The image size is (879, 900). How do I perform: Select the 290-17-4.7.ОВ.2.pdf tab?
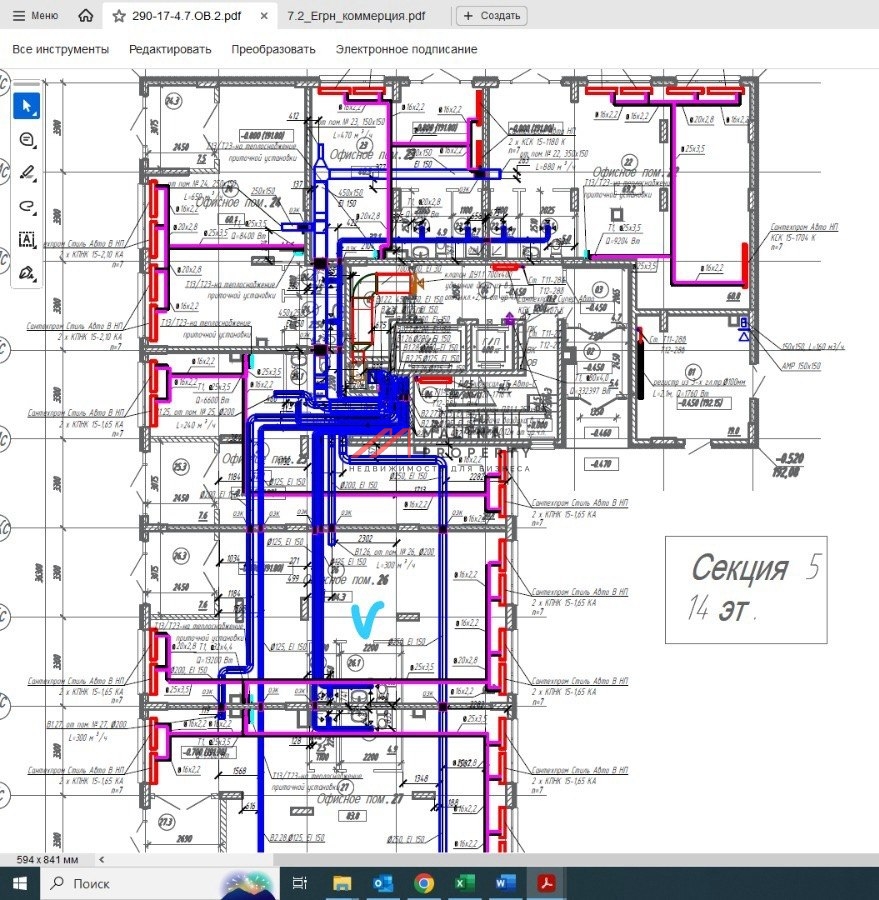(x=188, y=16)
